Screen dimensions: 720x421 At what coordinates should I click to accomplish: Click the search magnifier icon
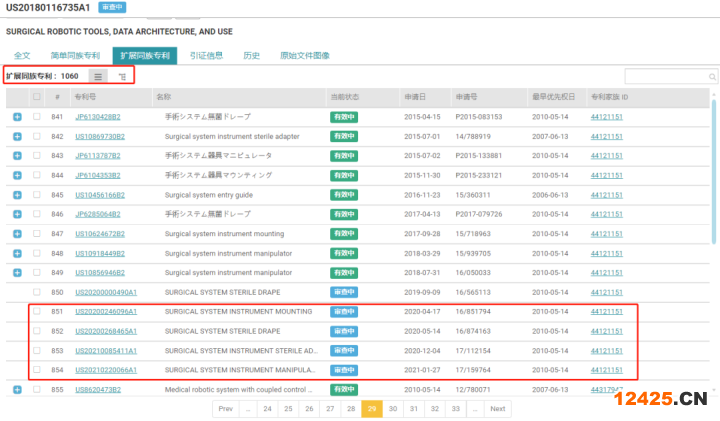click(712, 76)
